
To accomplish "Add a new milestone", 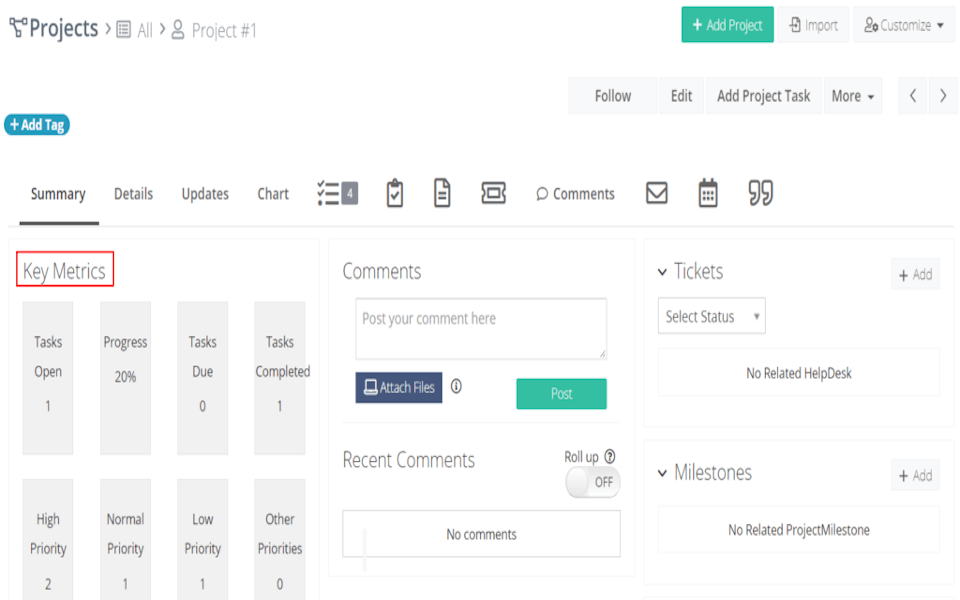I will tap(915, 476).
